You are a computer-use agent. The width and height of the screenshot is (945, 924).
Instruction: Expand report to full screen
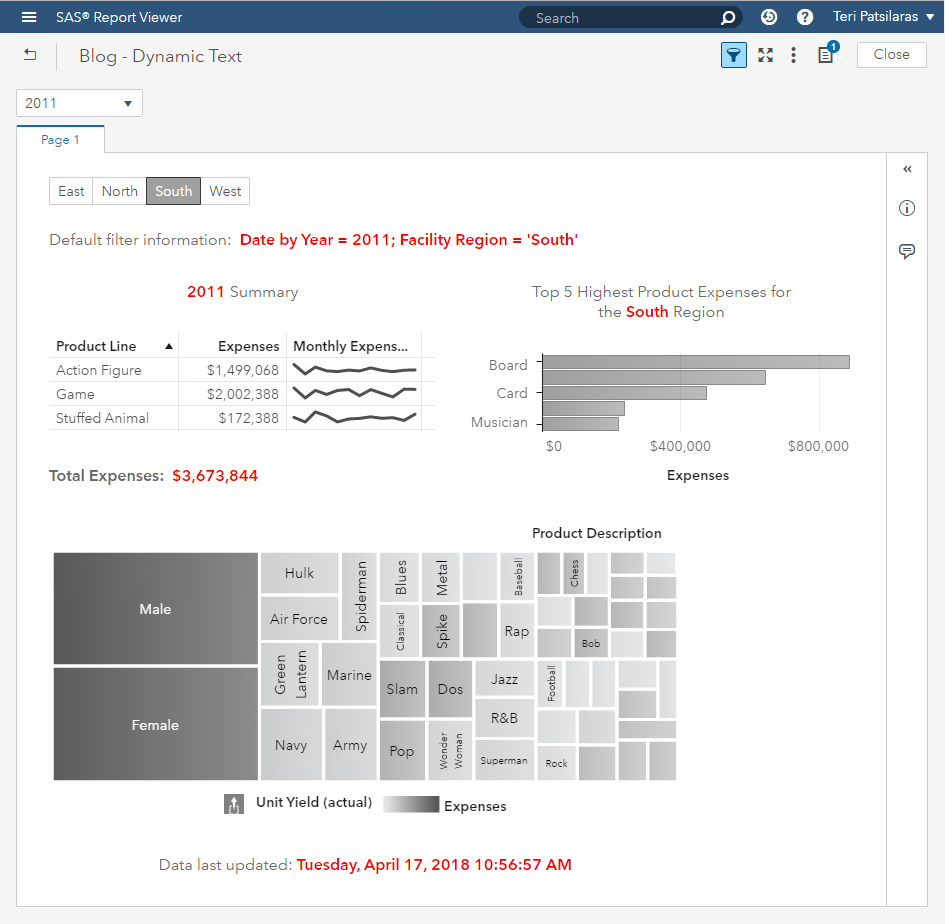tap(765, 55)
